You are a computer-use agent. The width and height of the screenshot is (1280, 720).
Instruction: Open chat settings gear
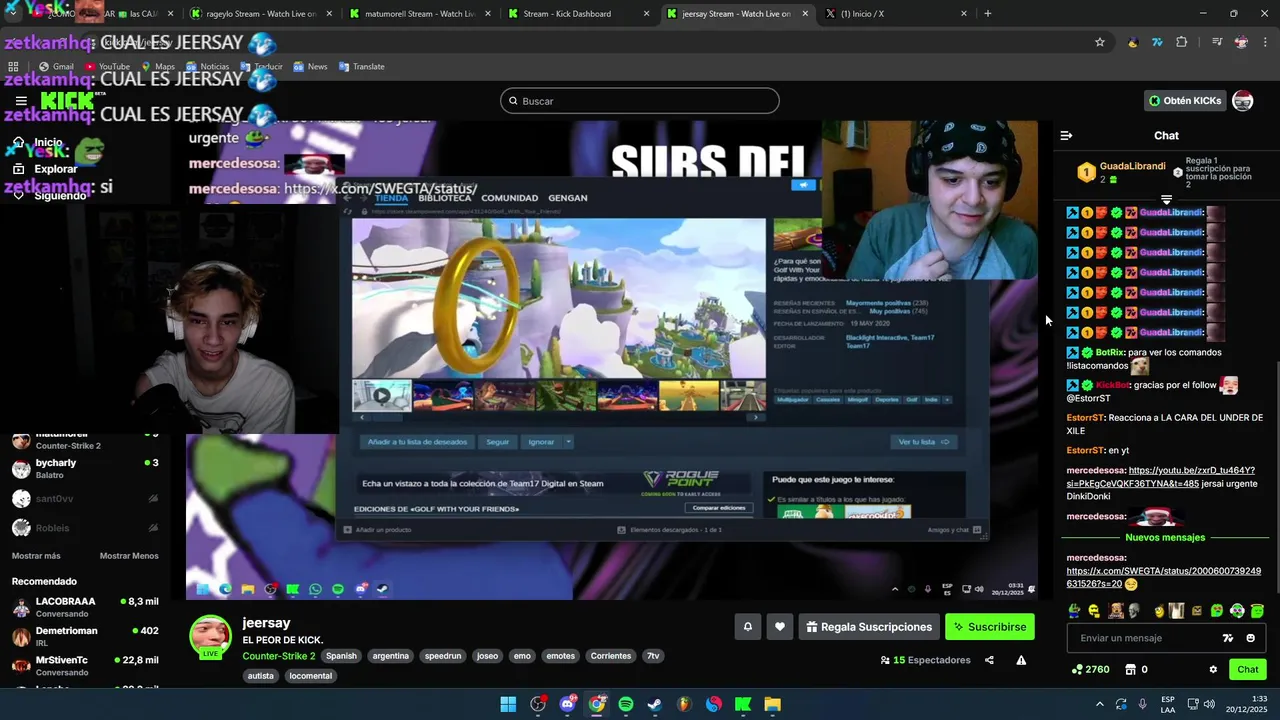(x=1213, y=669)
